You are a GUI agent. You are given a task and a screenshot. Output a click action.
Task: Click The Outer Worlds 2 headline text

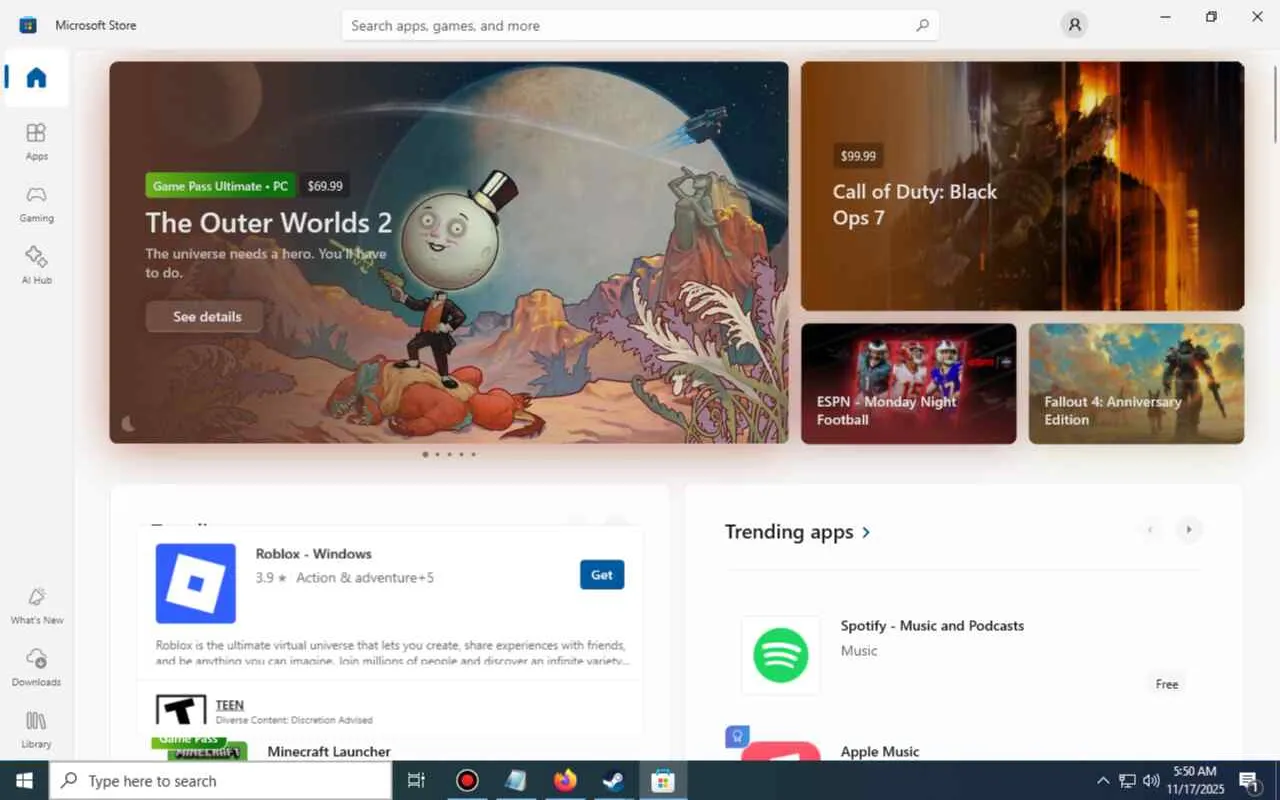269,222
